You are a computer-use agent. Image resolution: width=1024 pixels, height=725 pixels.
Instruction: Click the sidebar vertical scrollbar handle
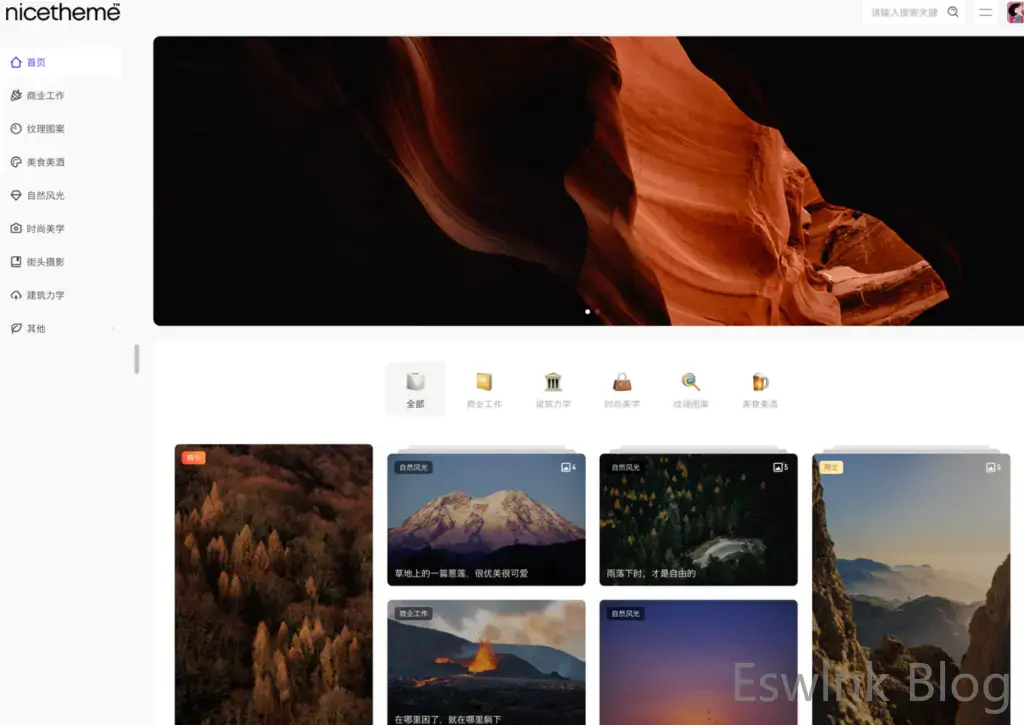[137, 359]
